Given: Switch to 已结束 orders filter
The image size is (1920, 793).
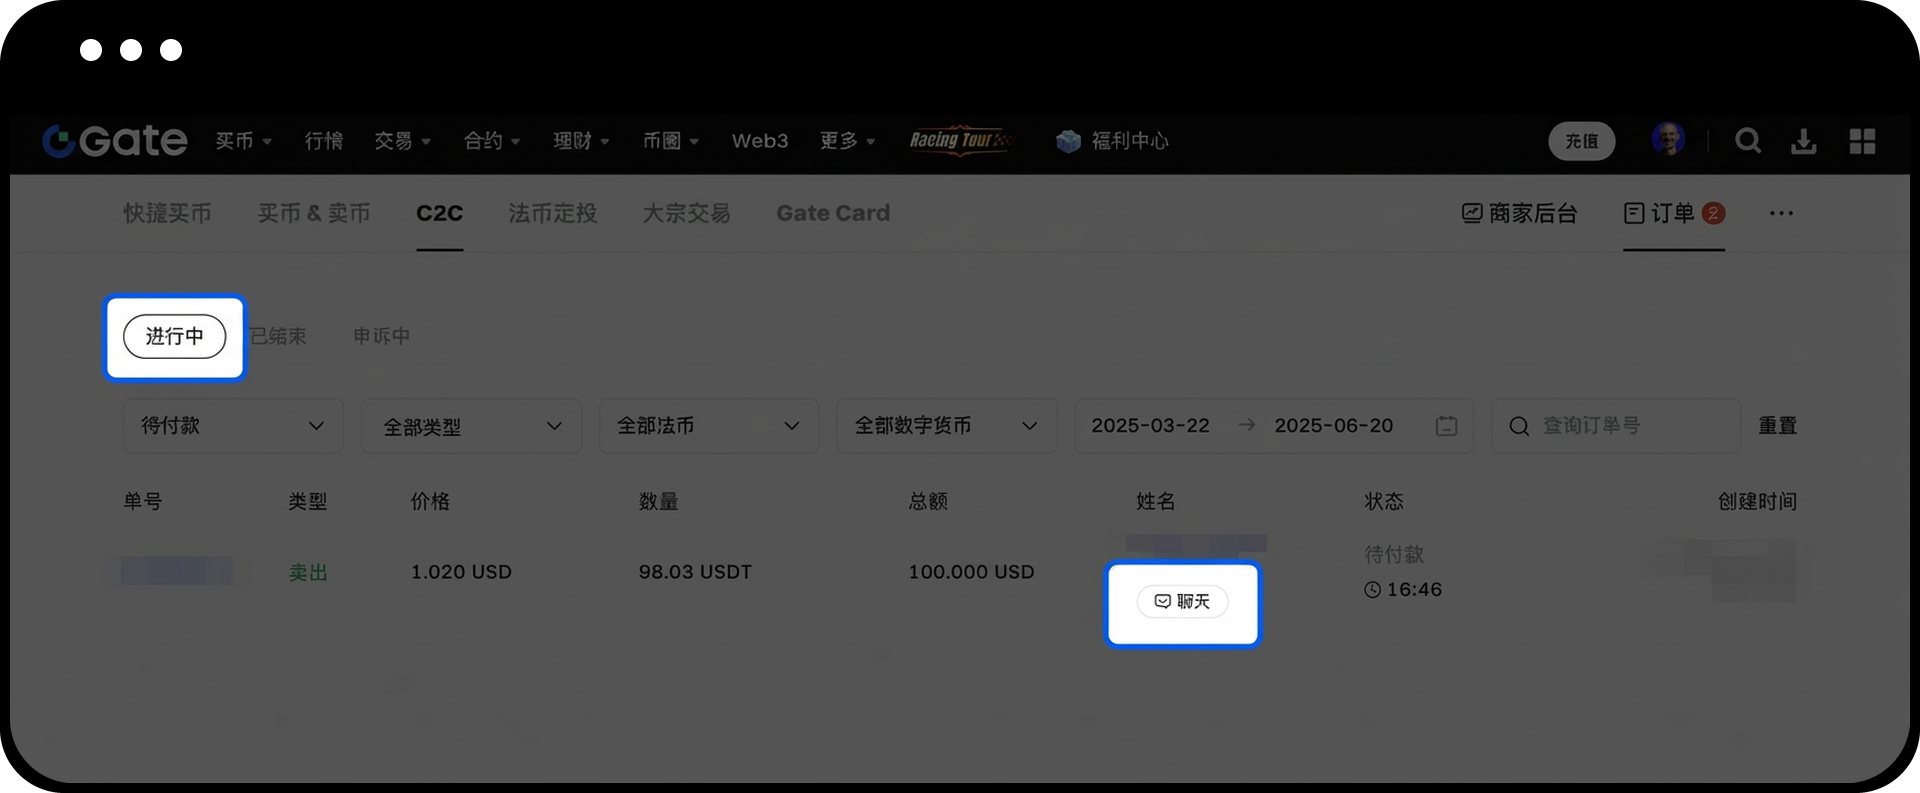Looking at the screenshot, I should coord(279,337).
